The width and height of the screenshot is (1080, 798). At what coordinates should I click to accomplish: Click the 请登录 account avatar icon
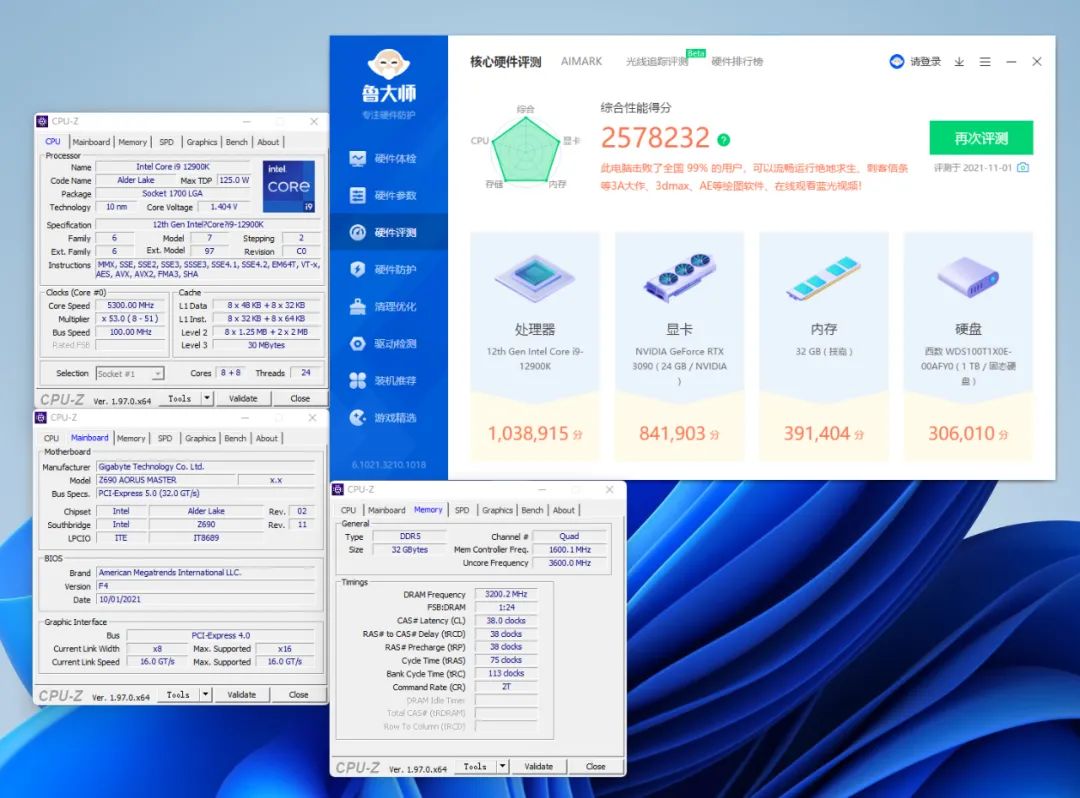[x=897, y=61]
